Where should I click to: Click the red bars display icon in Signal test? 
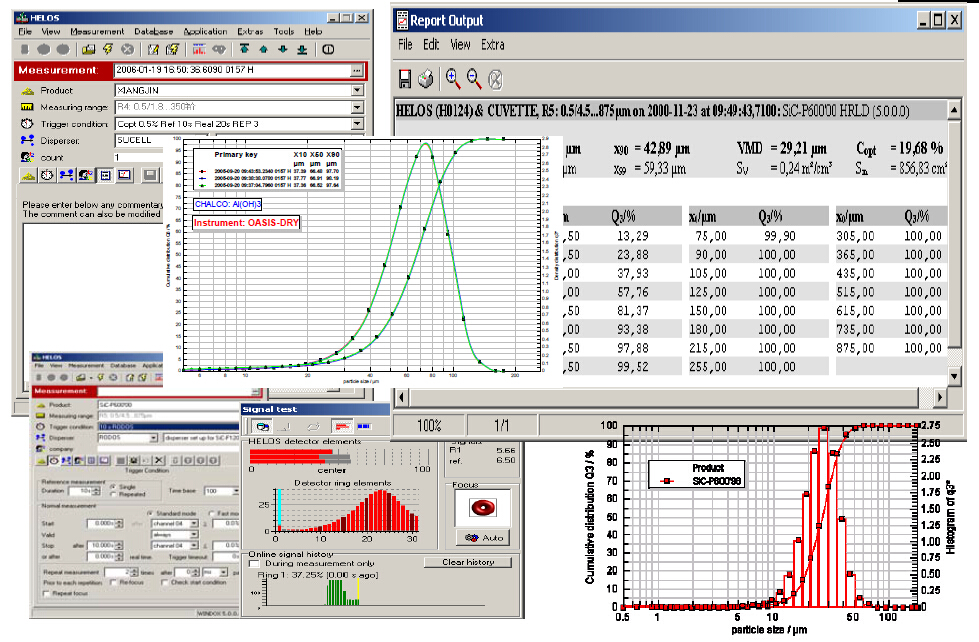[x=342, y=427]
